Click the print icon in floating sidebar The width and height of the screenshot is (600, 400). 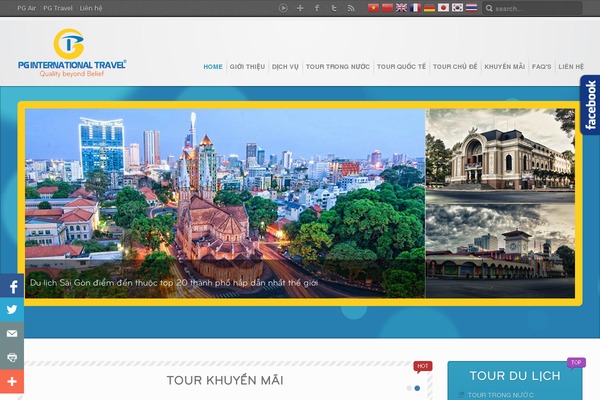click(x=12, y=357)
